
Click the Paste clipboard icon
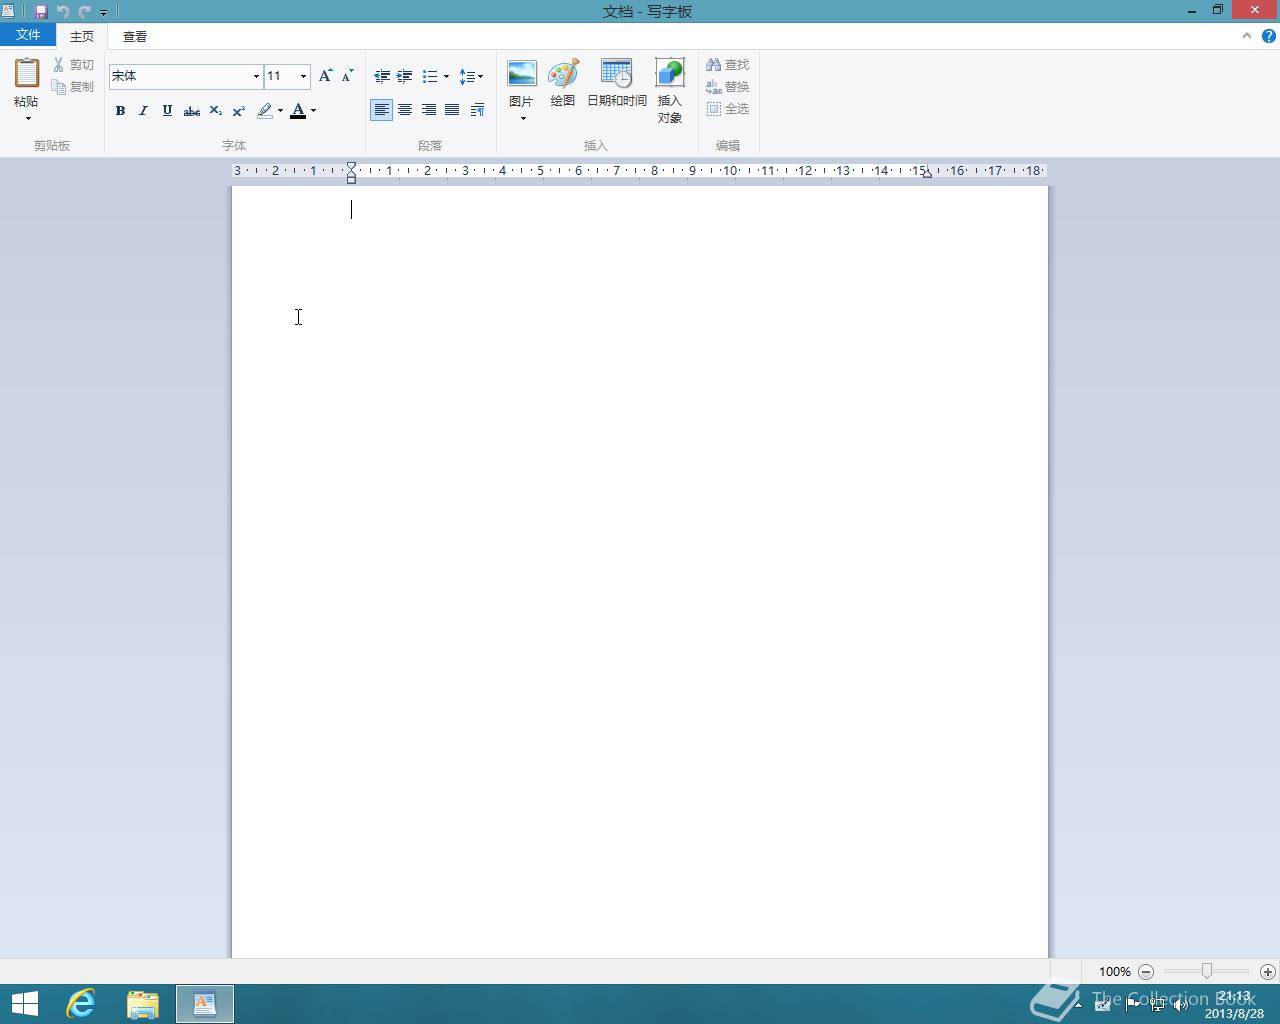point(26,73)
